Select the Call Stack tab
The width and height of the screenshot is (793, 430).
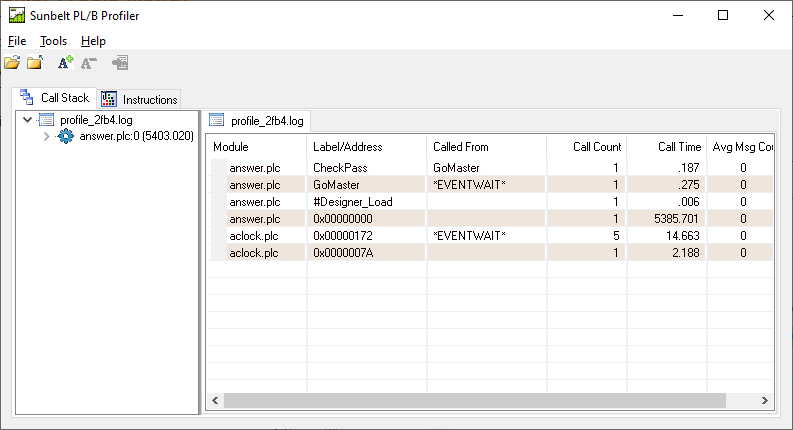point(55,98)
